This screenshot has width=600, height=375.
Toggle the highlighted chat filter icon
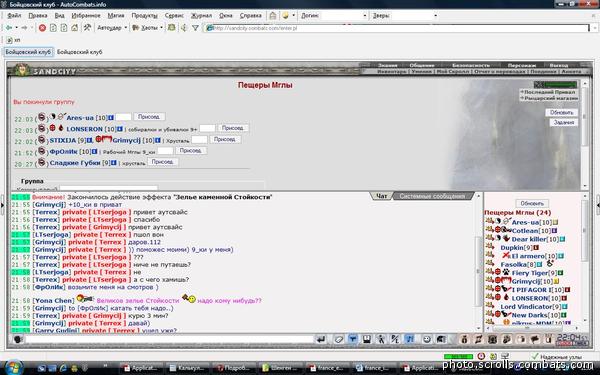pyautogui.click(x=353, y=339)
